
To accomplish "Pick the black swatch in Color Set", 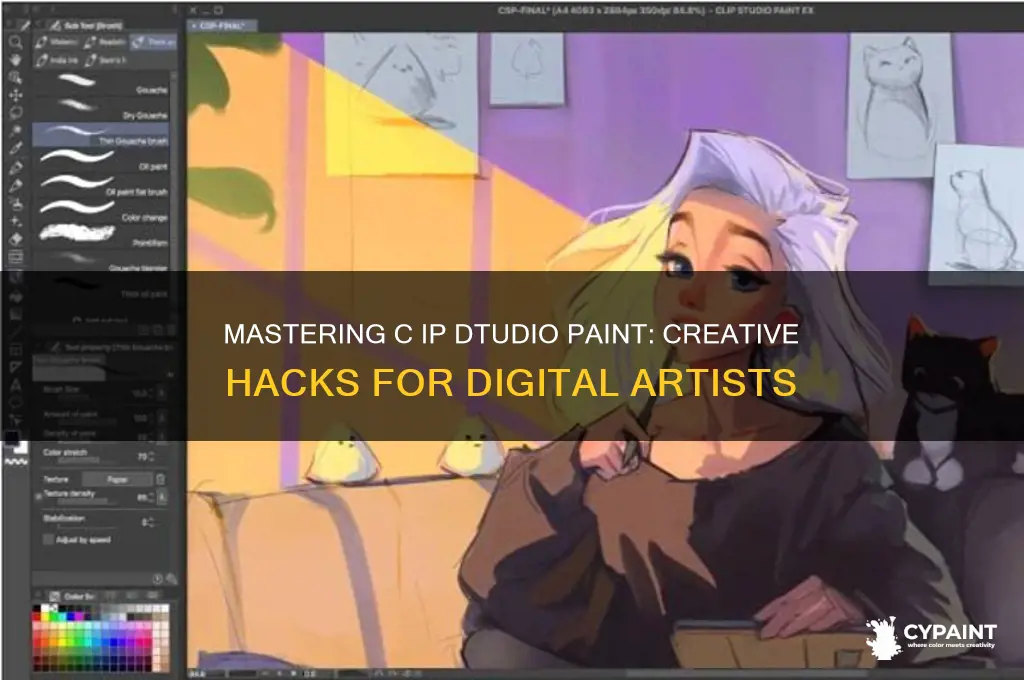I will [x=37, y=608].
